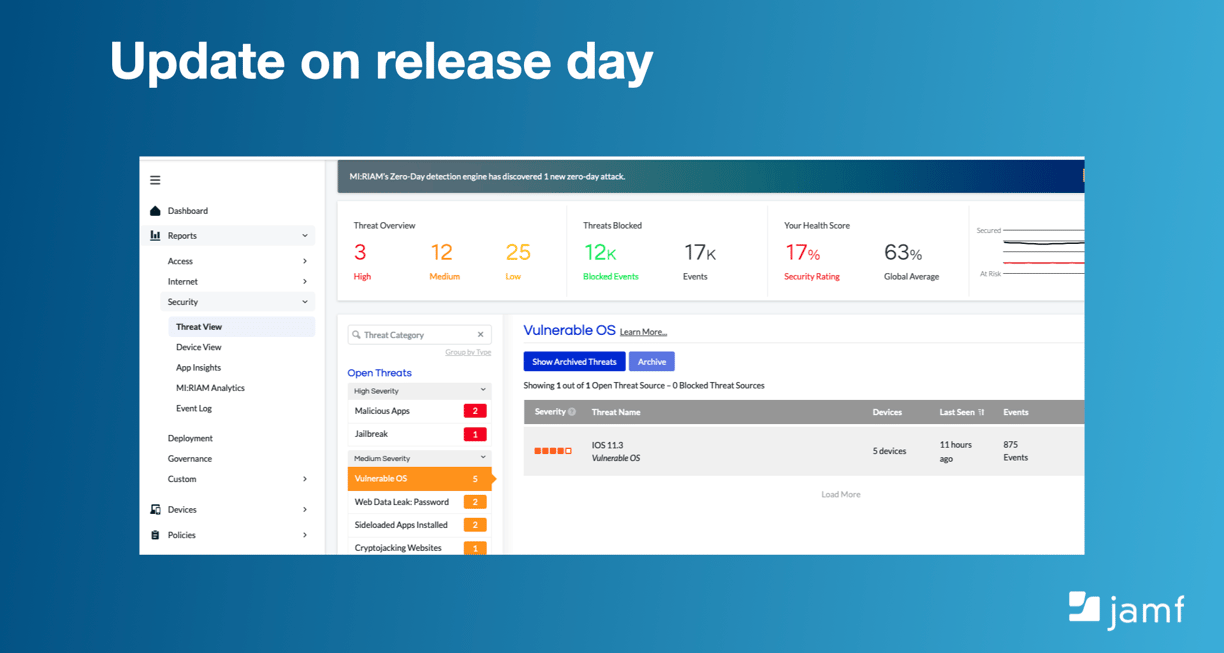The image size is (1224, 653).
Task: Open MI:RIAM Analytics page
Action: tap(210, 388)
